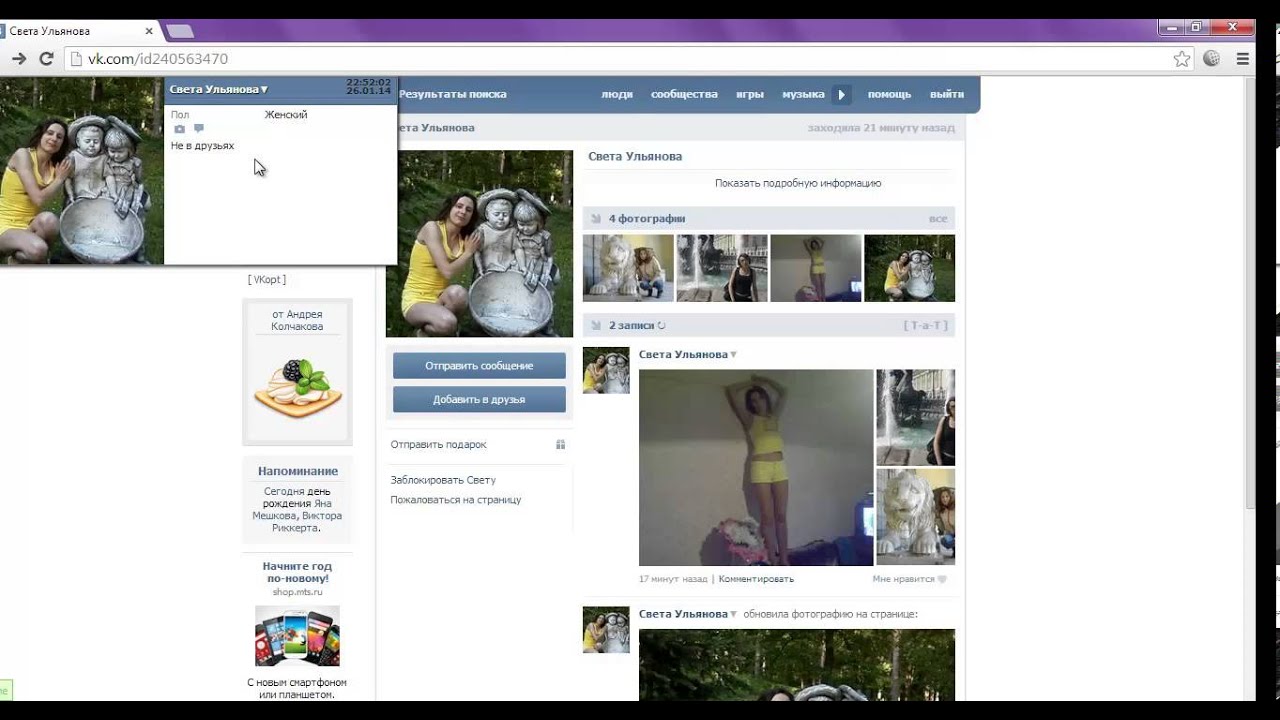
Task: Click Результаты поиска in header
Action: pos(453,94)
